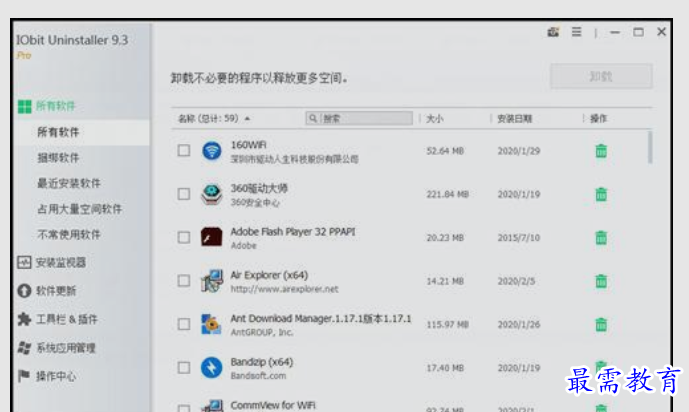The width and height of the screenshot is (689, 412).
Task: Uninstall Ant Download Manager via trash icon
Action: tap(601, 324)
